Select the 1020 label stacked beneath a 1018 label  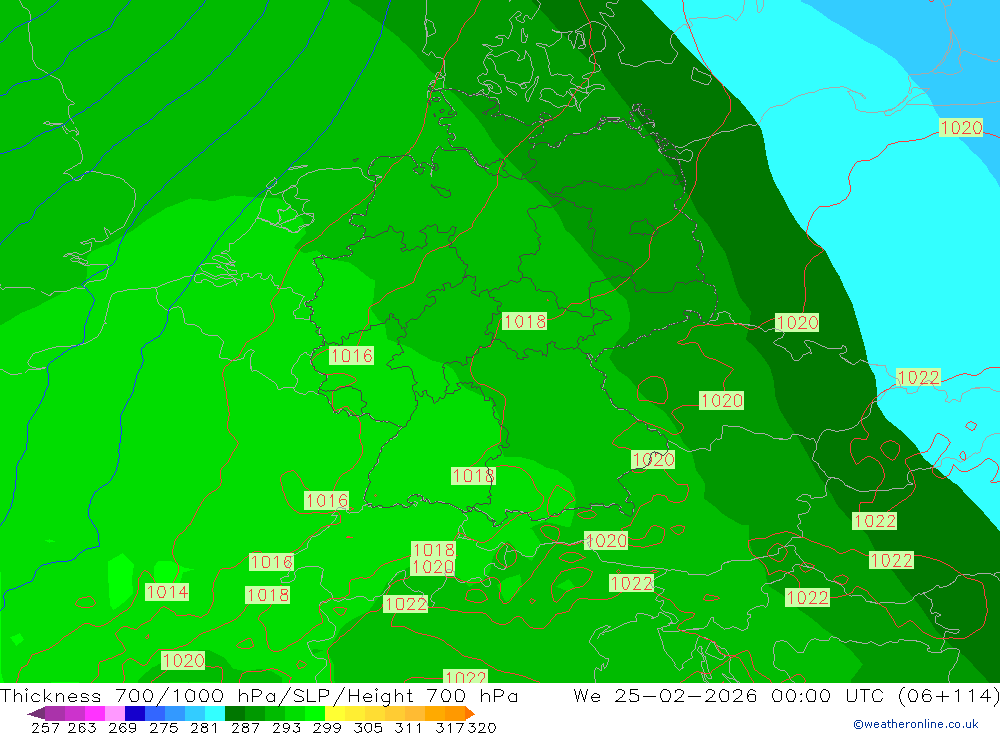(432, 566)
